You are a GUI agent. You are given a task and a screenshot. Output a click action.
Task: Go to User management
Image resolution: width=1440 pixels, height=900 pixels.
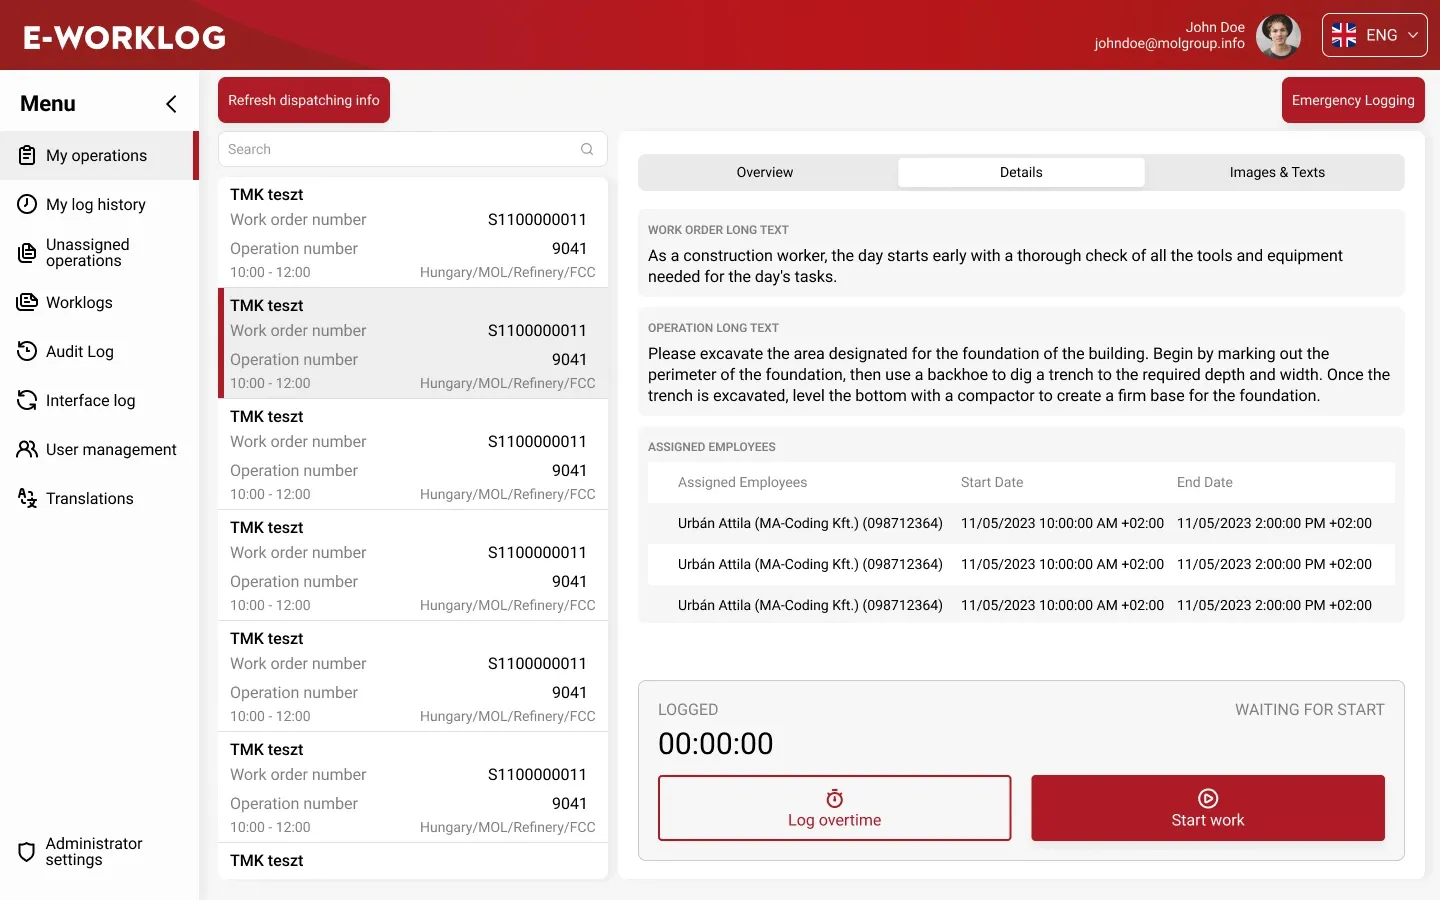pyautogui.click(x=99, y=449)
